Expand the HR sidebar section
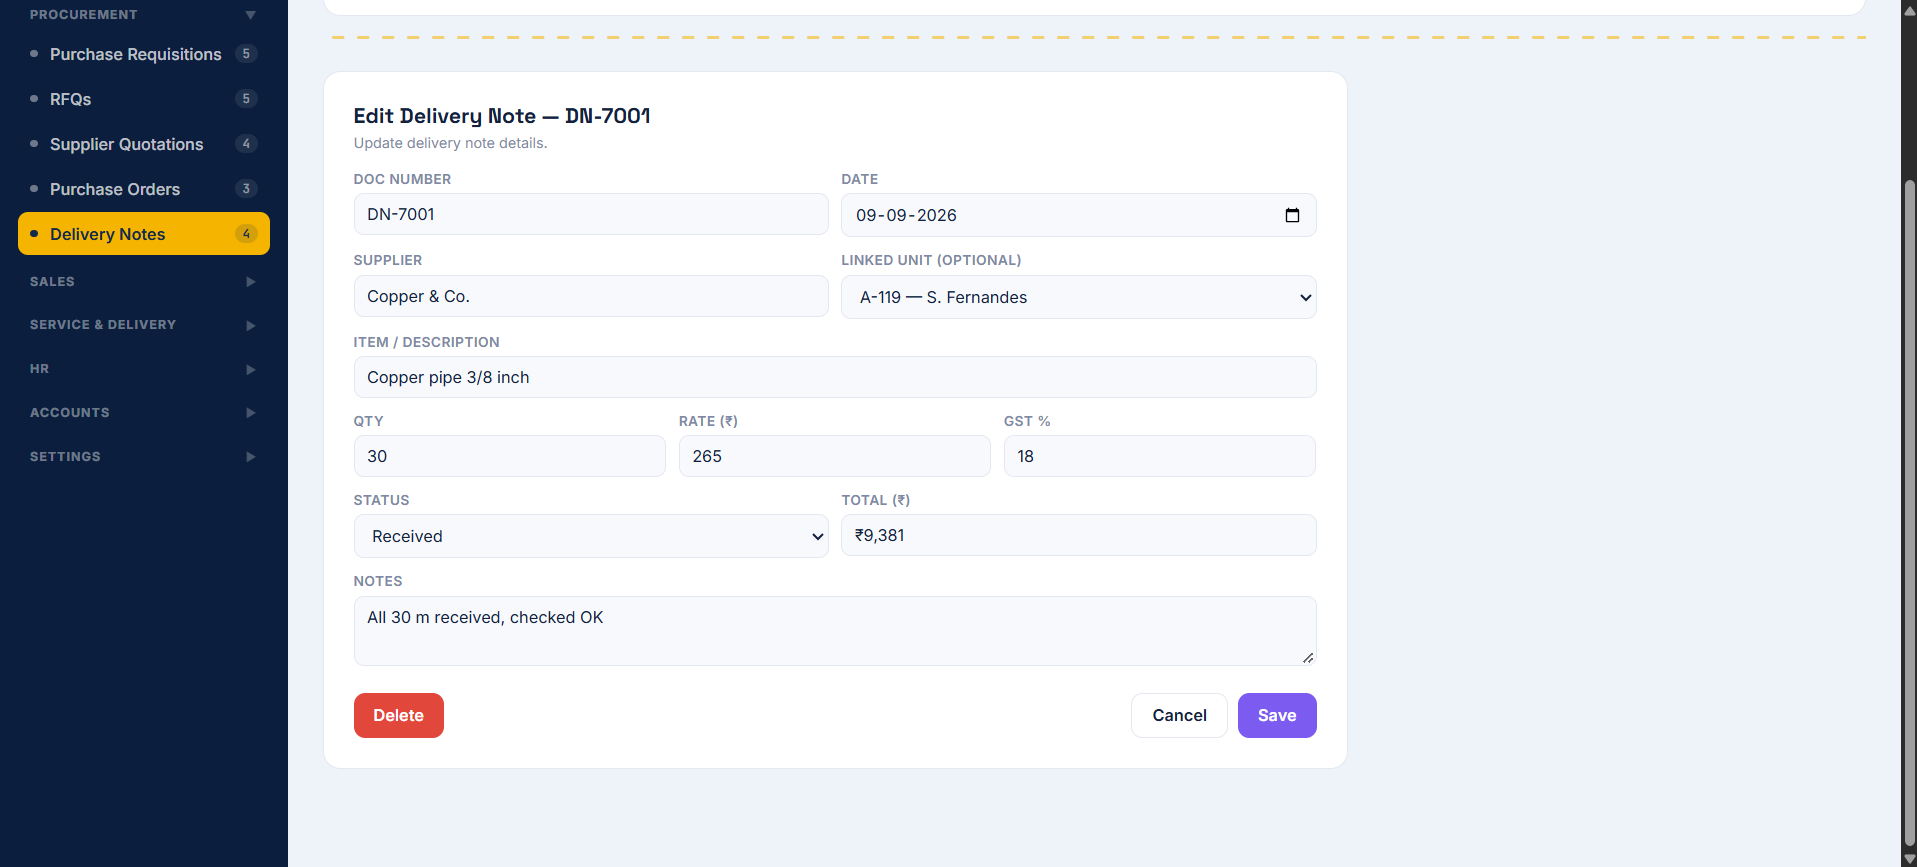The width and height of the screenshot is (1917, 867). pyautogui.click(x=144, y=369)
